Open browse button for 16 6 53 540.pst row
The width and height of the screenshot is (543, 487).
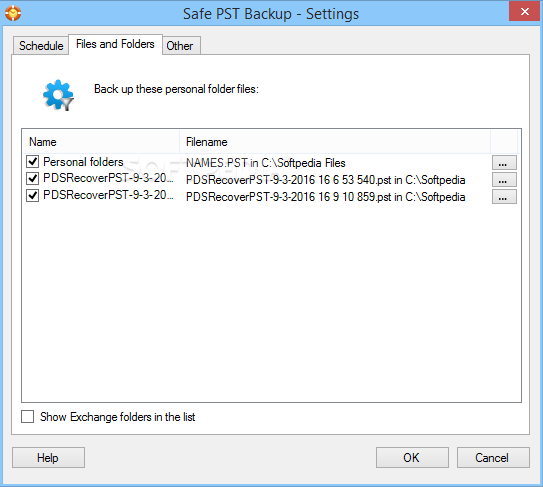[x=504, y=180]
